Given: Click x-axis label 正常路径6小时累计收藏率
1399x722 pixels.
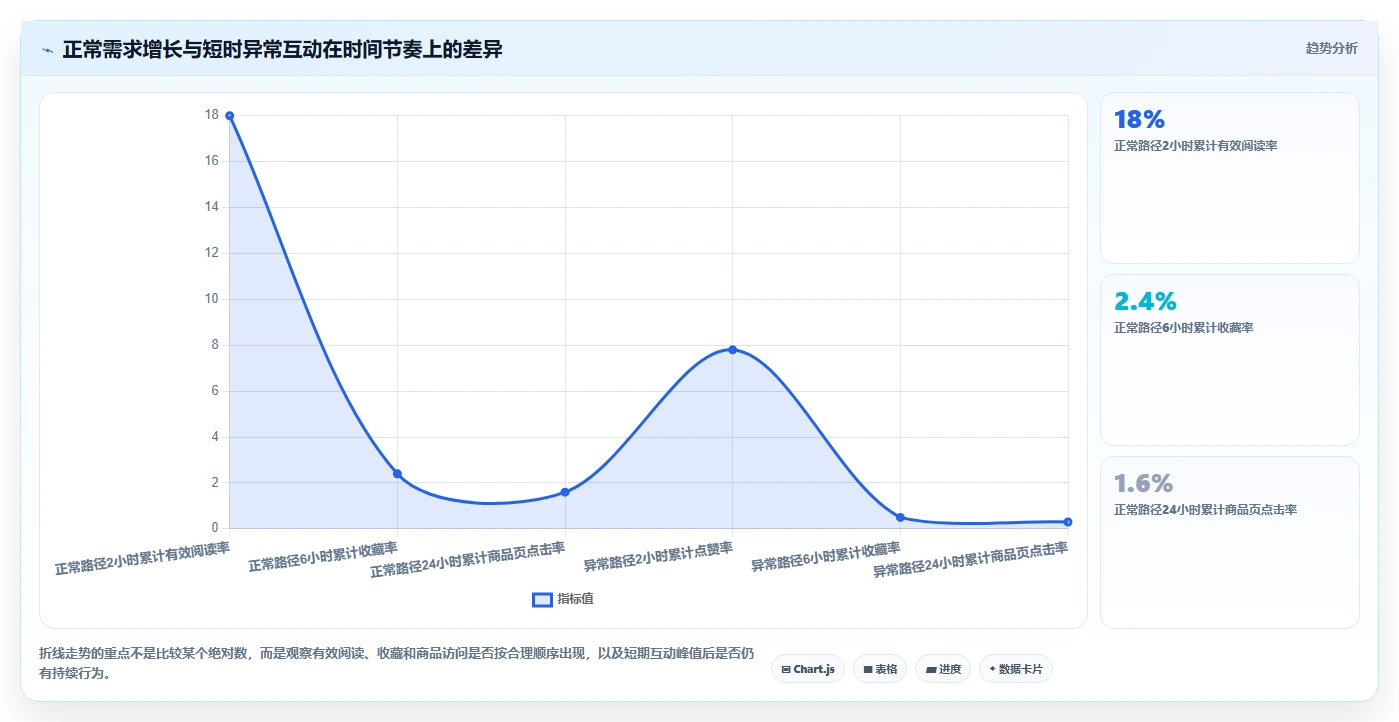Looking at the screenshot, I should (323, 556).
